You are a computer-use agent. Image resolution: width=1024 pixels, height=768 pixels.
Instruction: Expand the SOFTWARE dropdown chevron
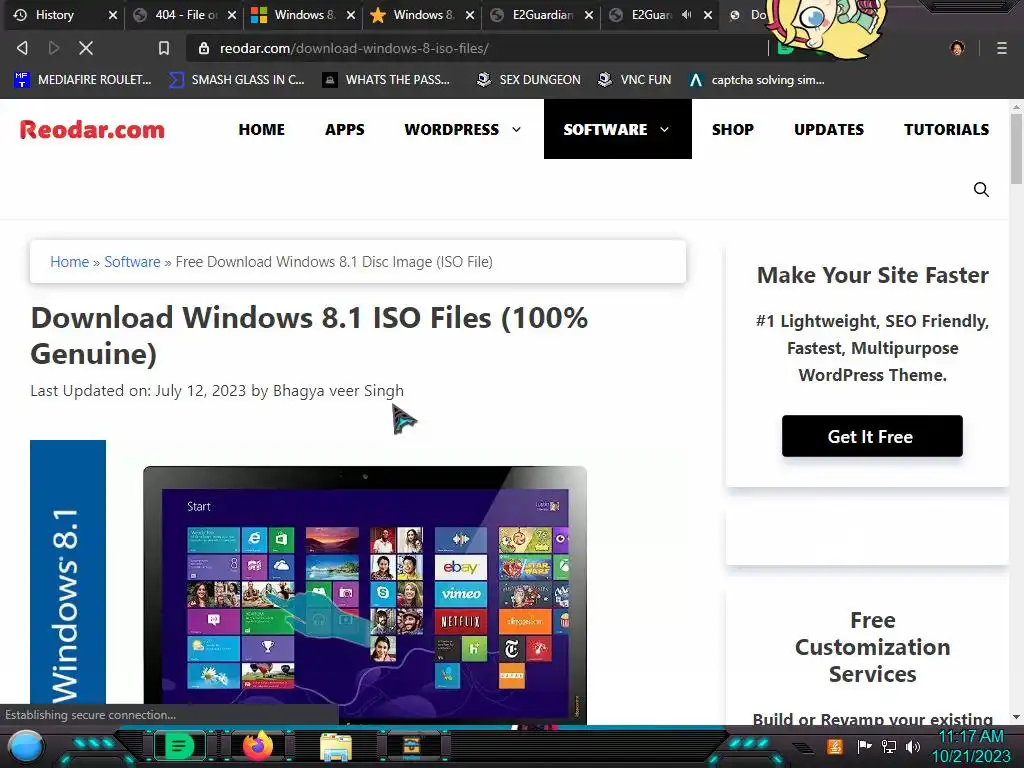[x=665, y=129]
